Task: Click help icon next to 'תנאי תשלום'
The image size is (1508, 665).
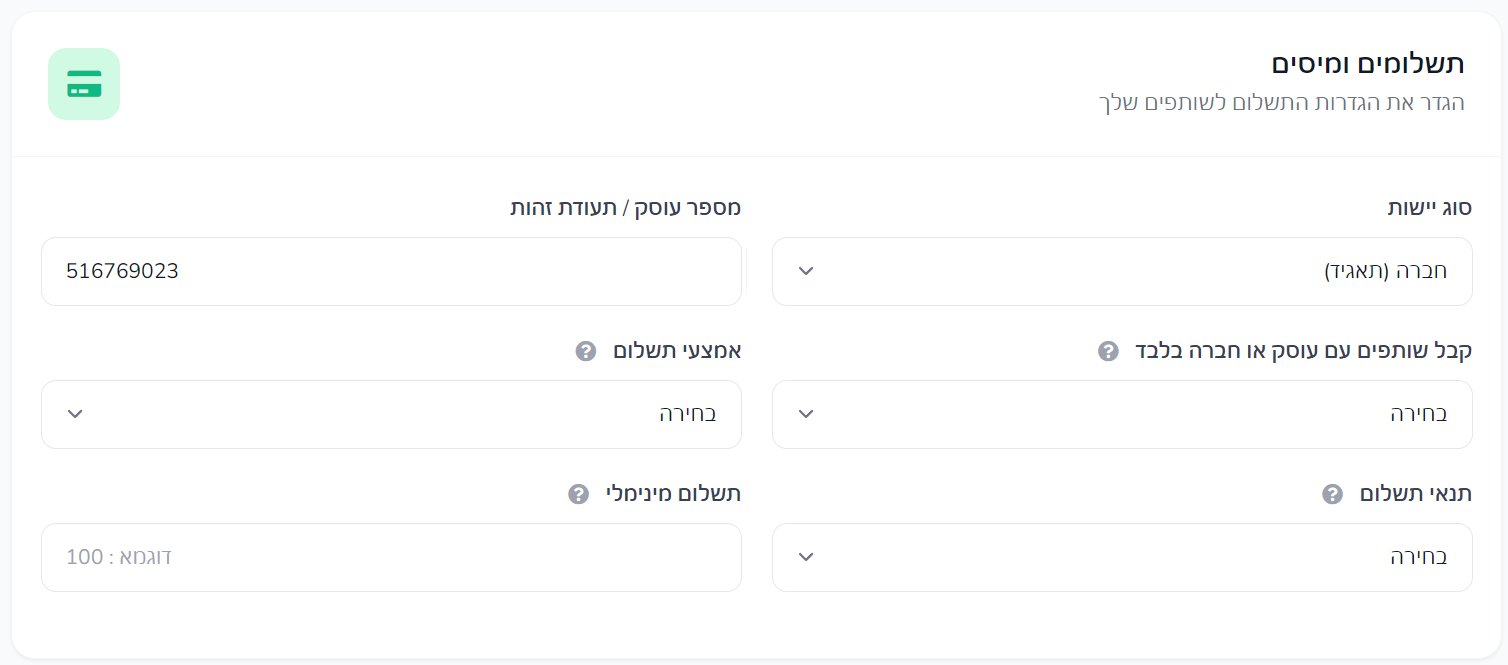Action: coord(1332,494)
